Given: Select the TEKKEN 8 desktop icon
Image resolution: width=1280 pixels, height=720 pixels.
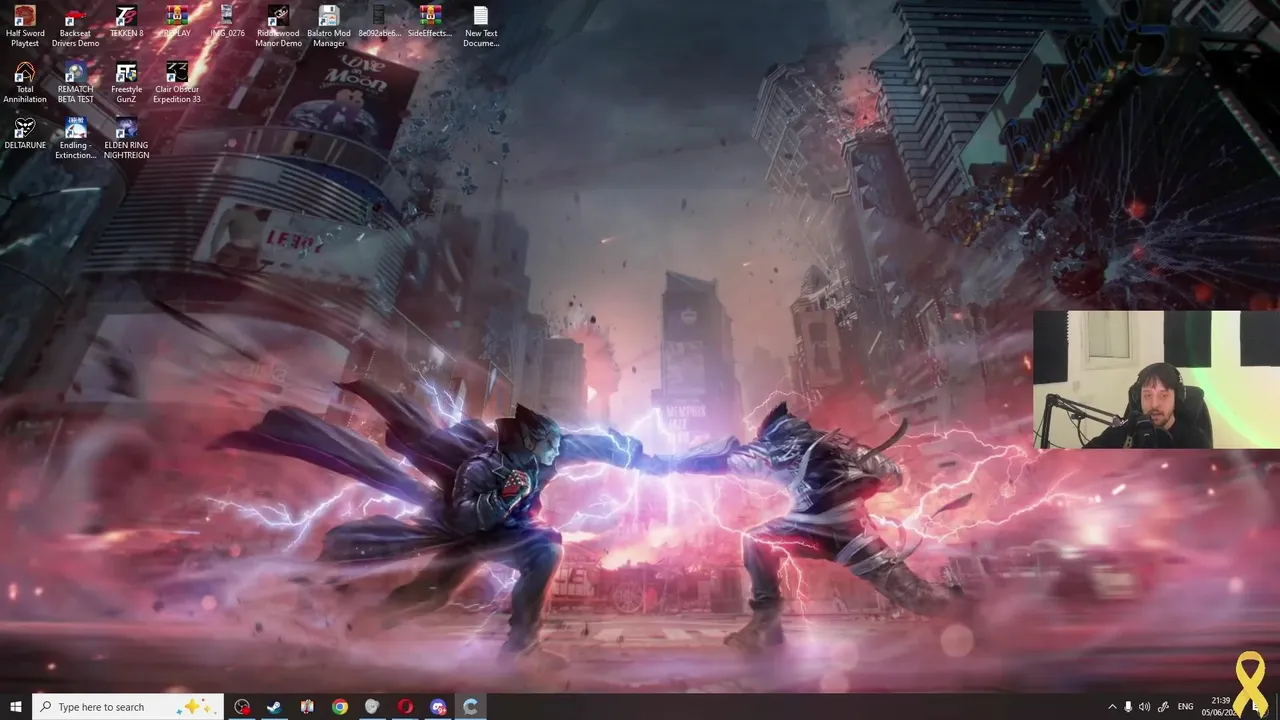Looking at the screenshot, I should [x=126, y=22].
